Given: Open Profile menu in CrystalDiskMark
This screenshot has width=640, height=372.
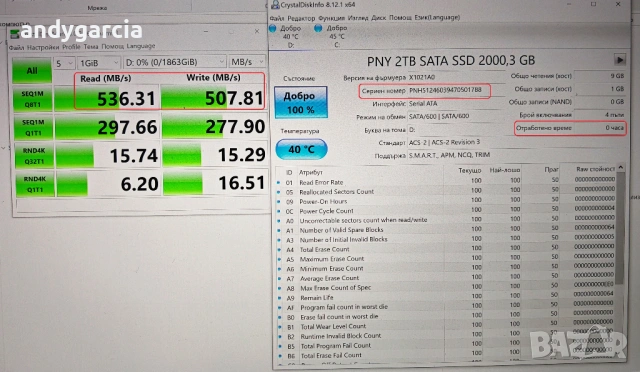Looking at the screenshot, I should (71, 47).
